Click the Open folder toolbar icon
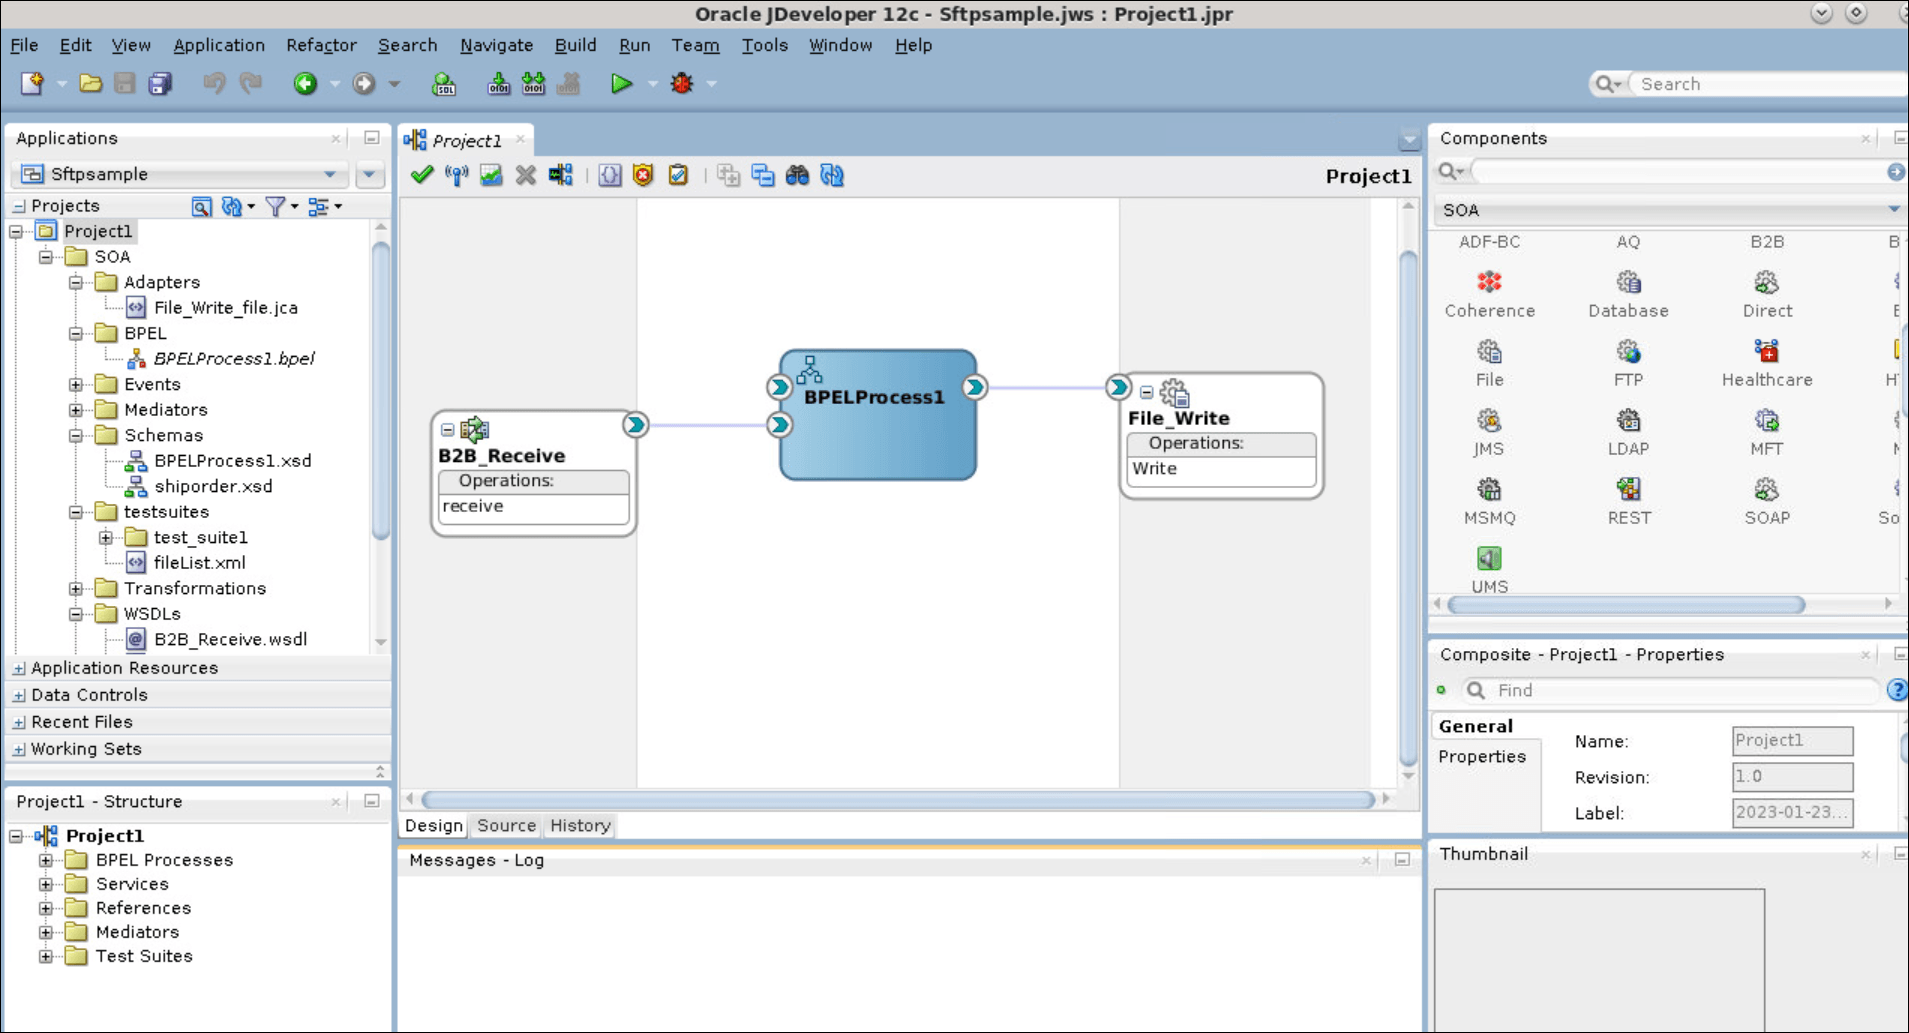 (90, 84)
